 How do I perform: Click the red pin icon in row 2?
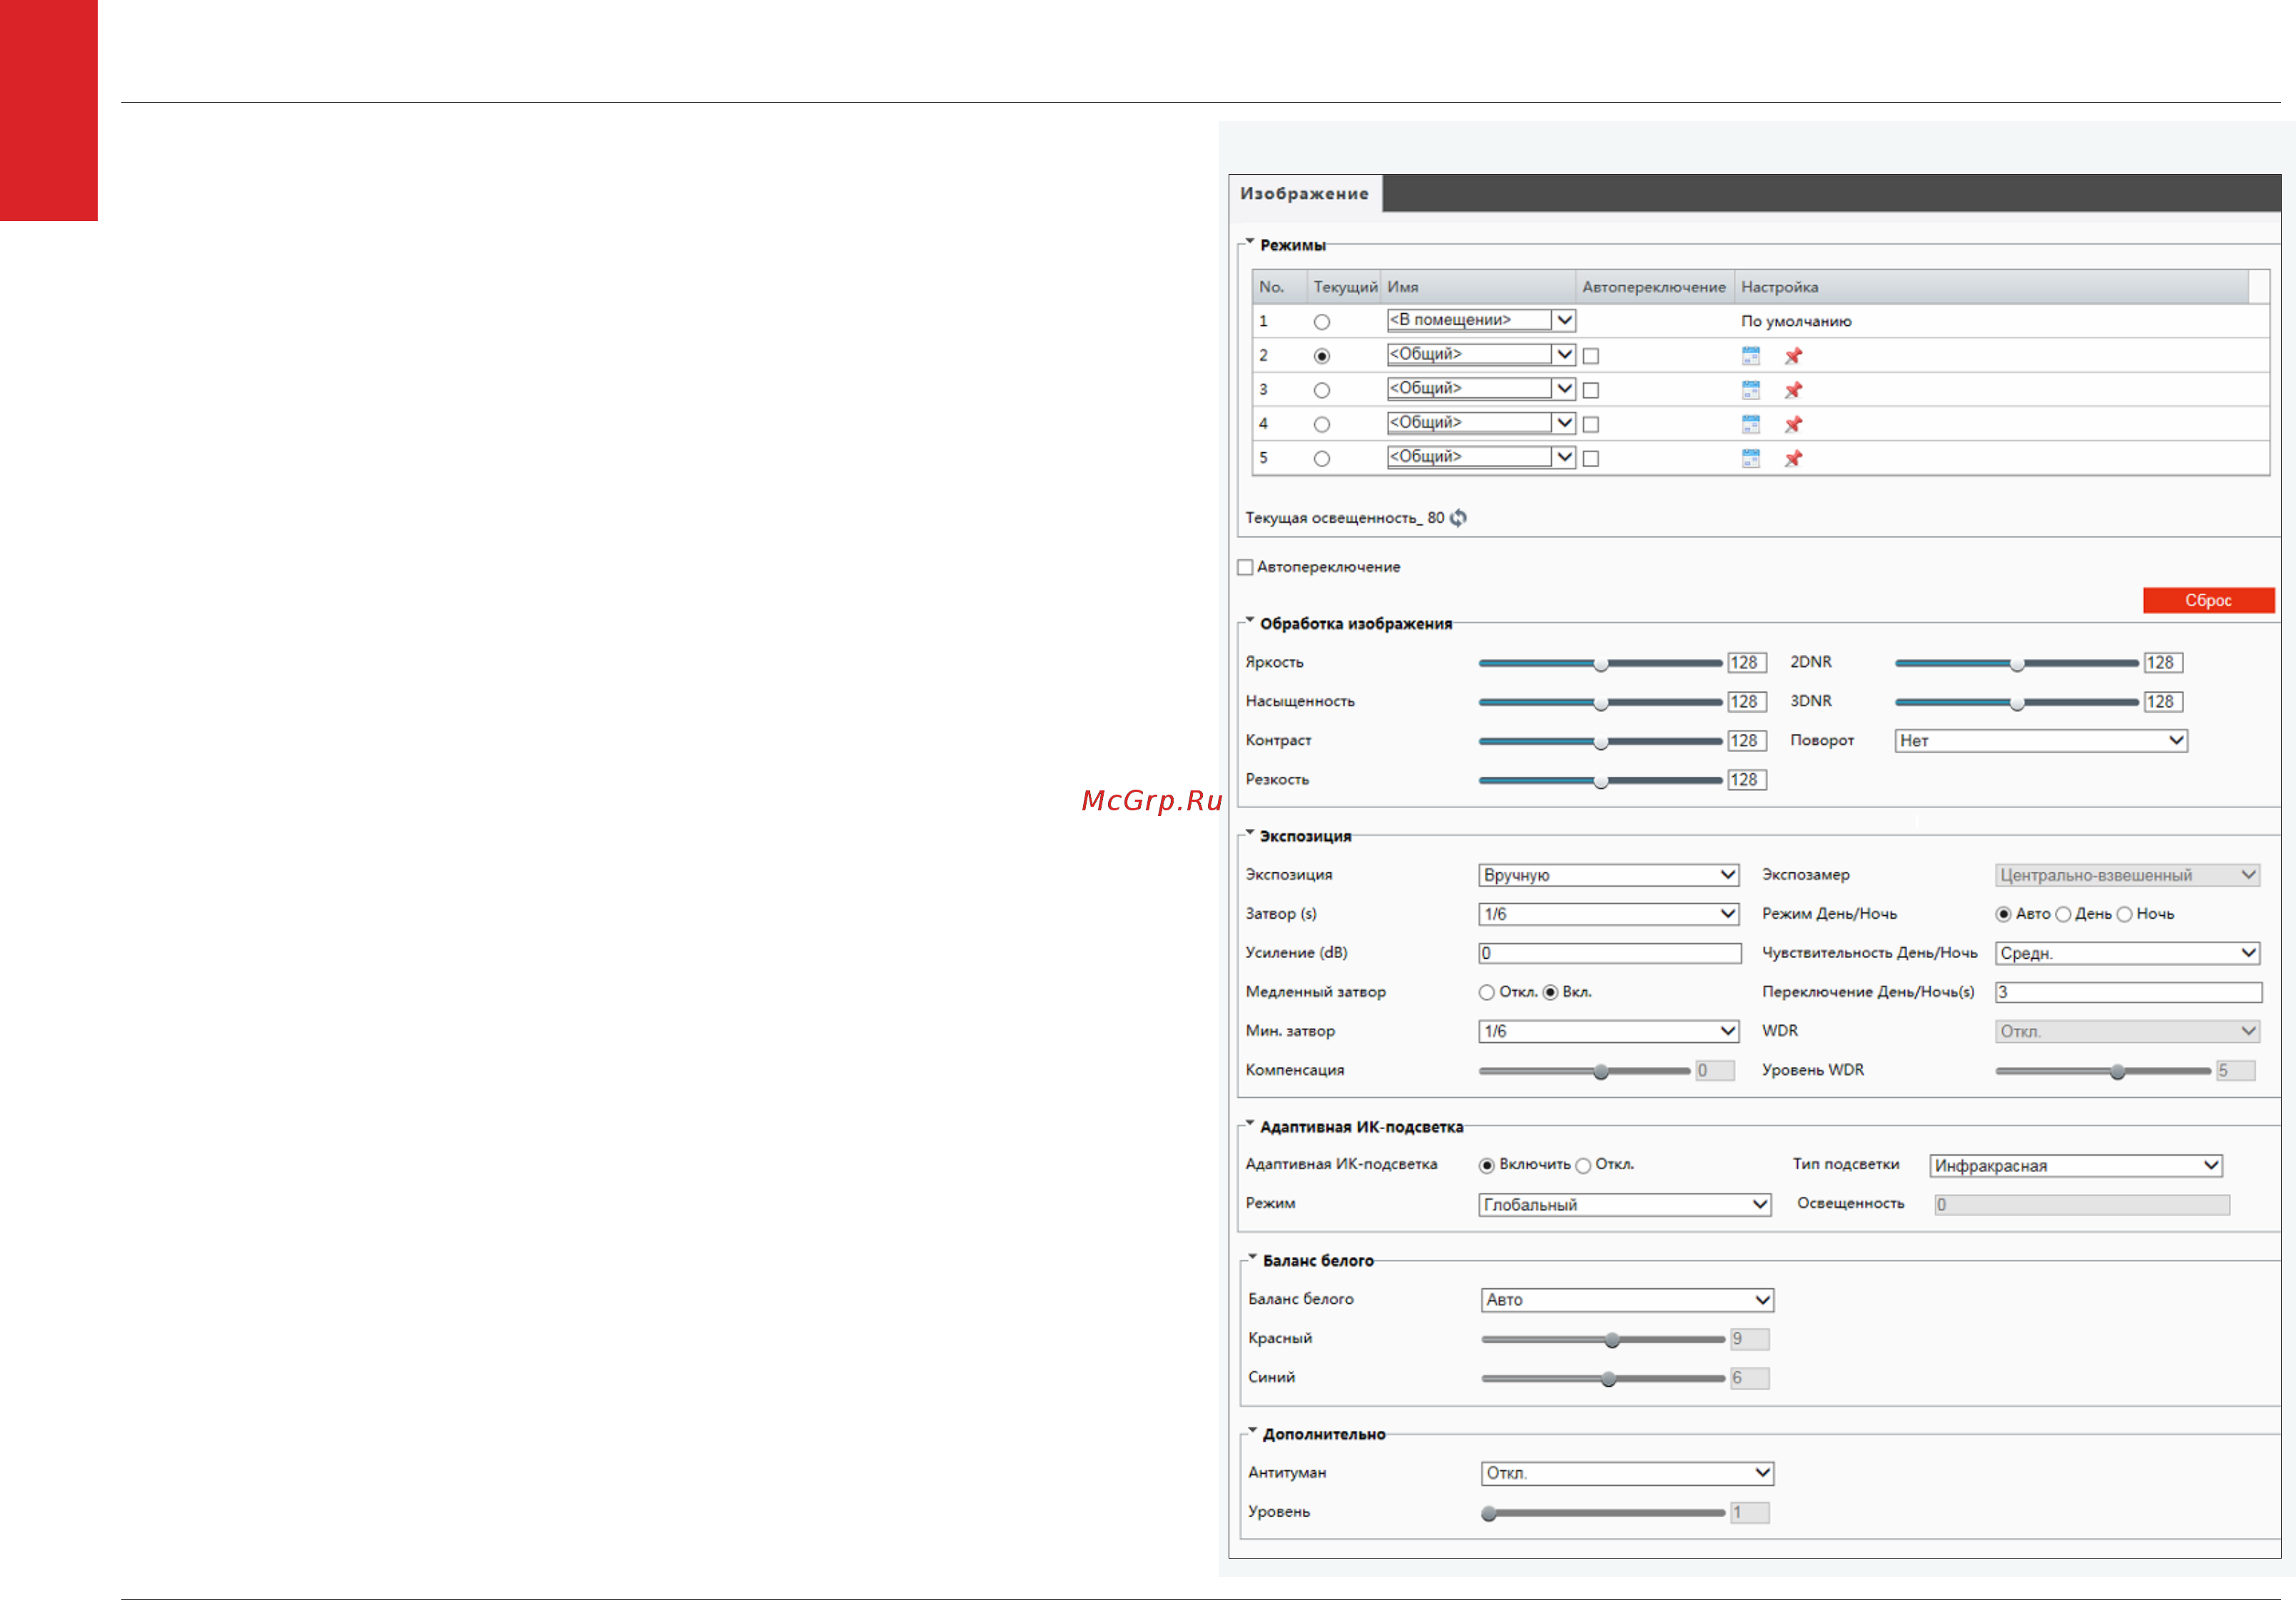pos(1793,356)
